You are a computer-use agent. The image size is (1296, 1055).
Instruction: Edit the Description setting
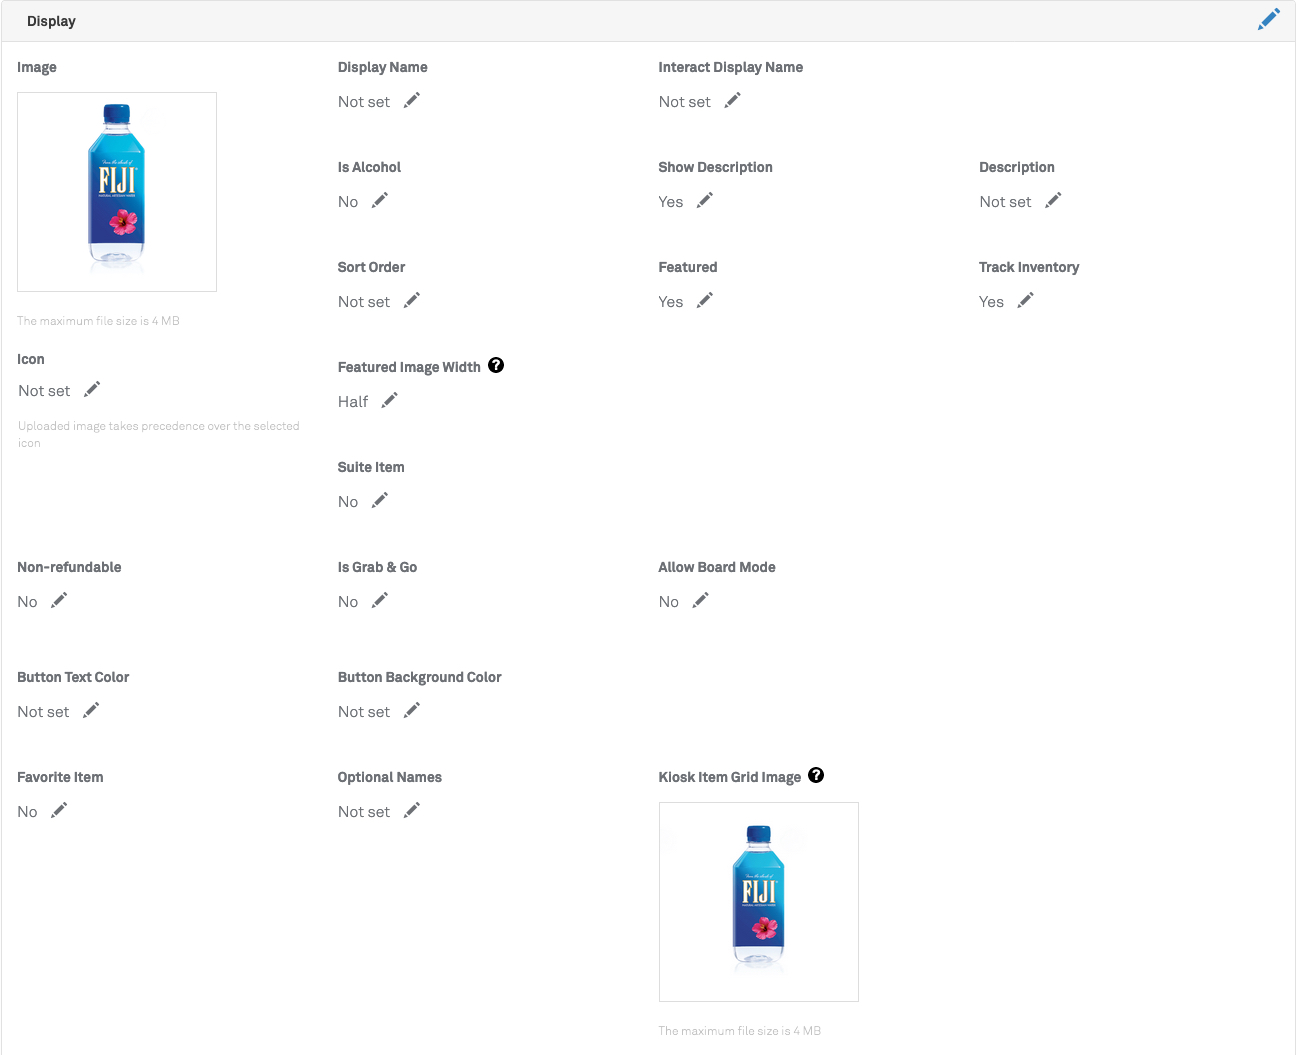(x=1052, y=200)
